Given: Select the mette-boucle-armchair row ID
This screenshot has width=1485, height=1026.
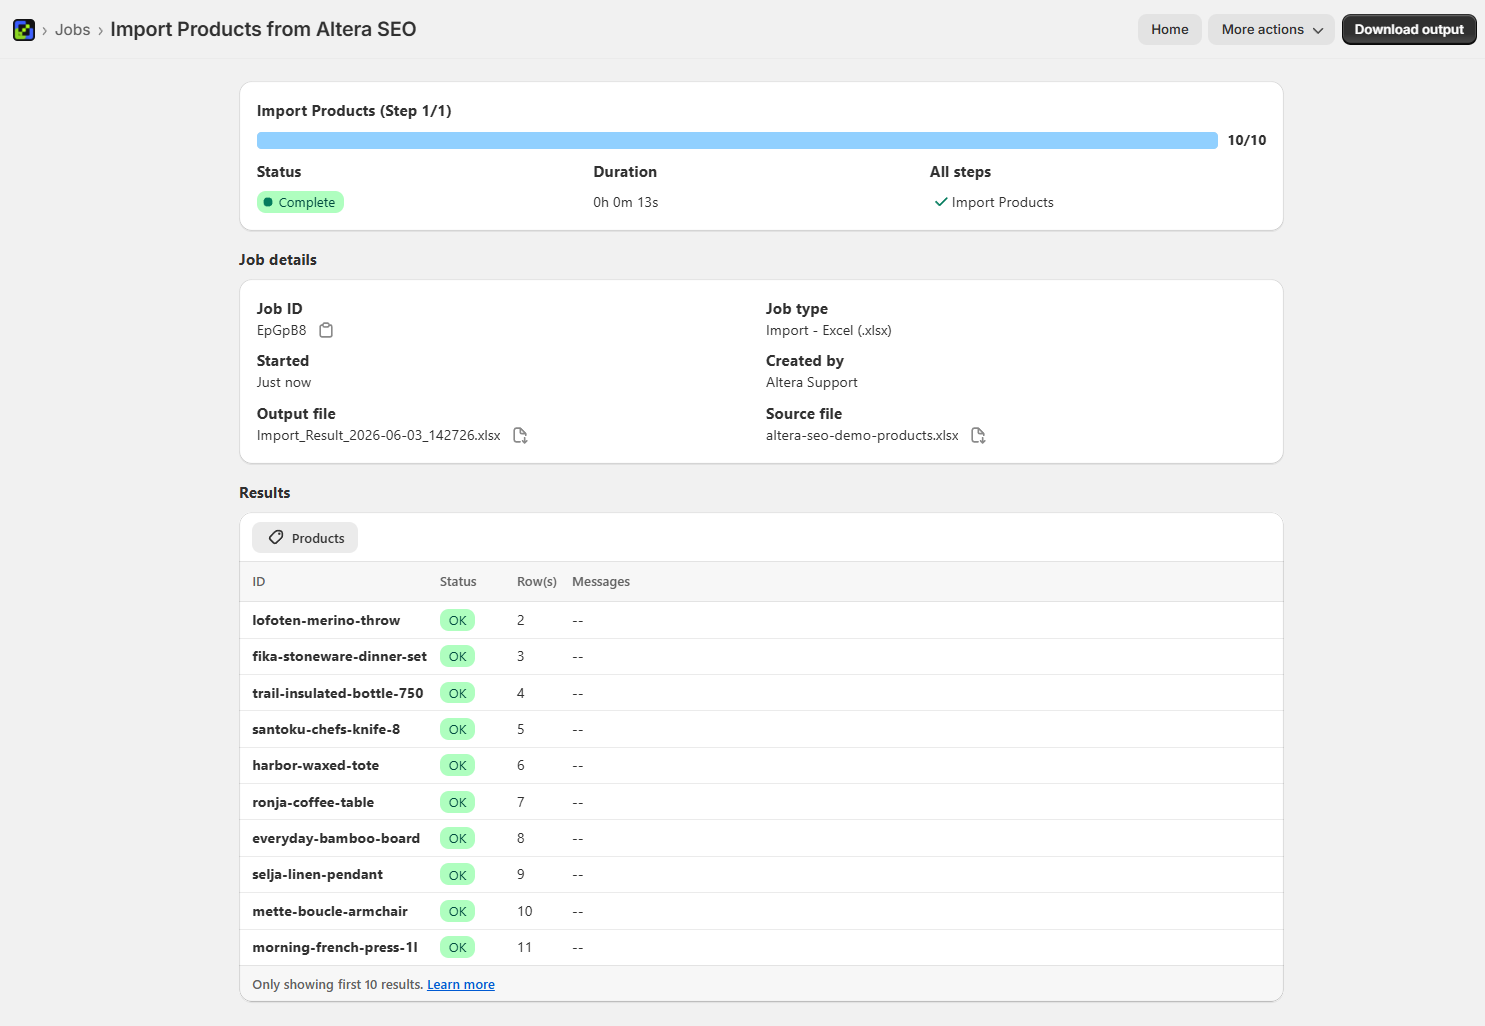Looking at the screenshot, I should (330, 911).
